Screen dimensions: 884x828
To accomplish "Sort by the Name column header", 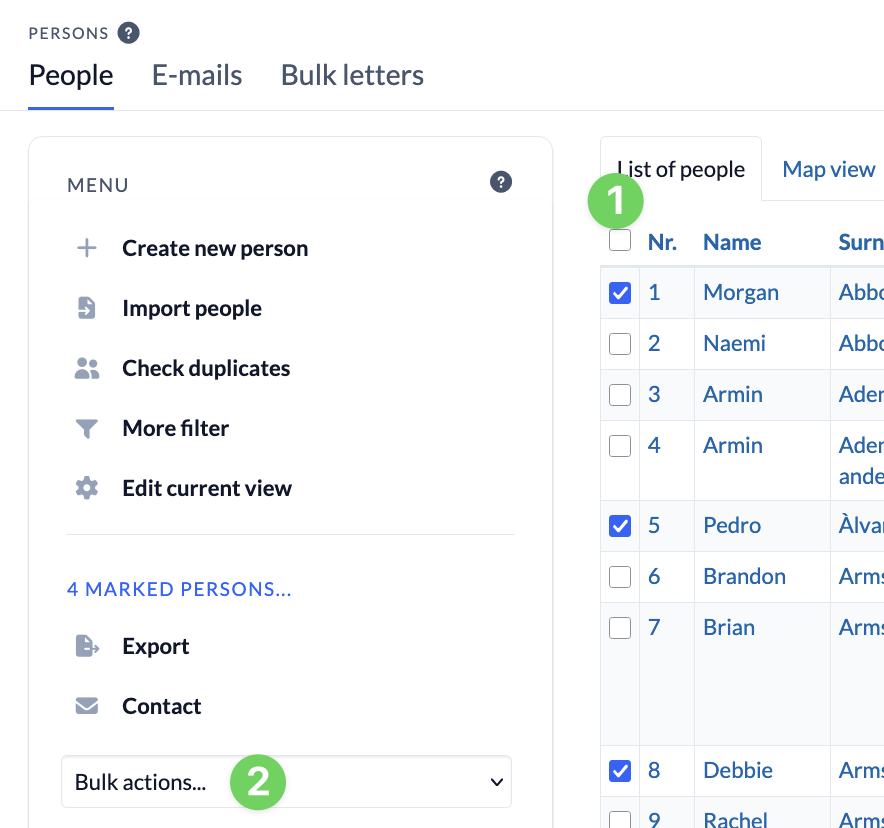I will coord(732,242).
